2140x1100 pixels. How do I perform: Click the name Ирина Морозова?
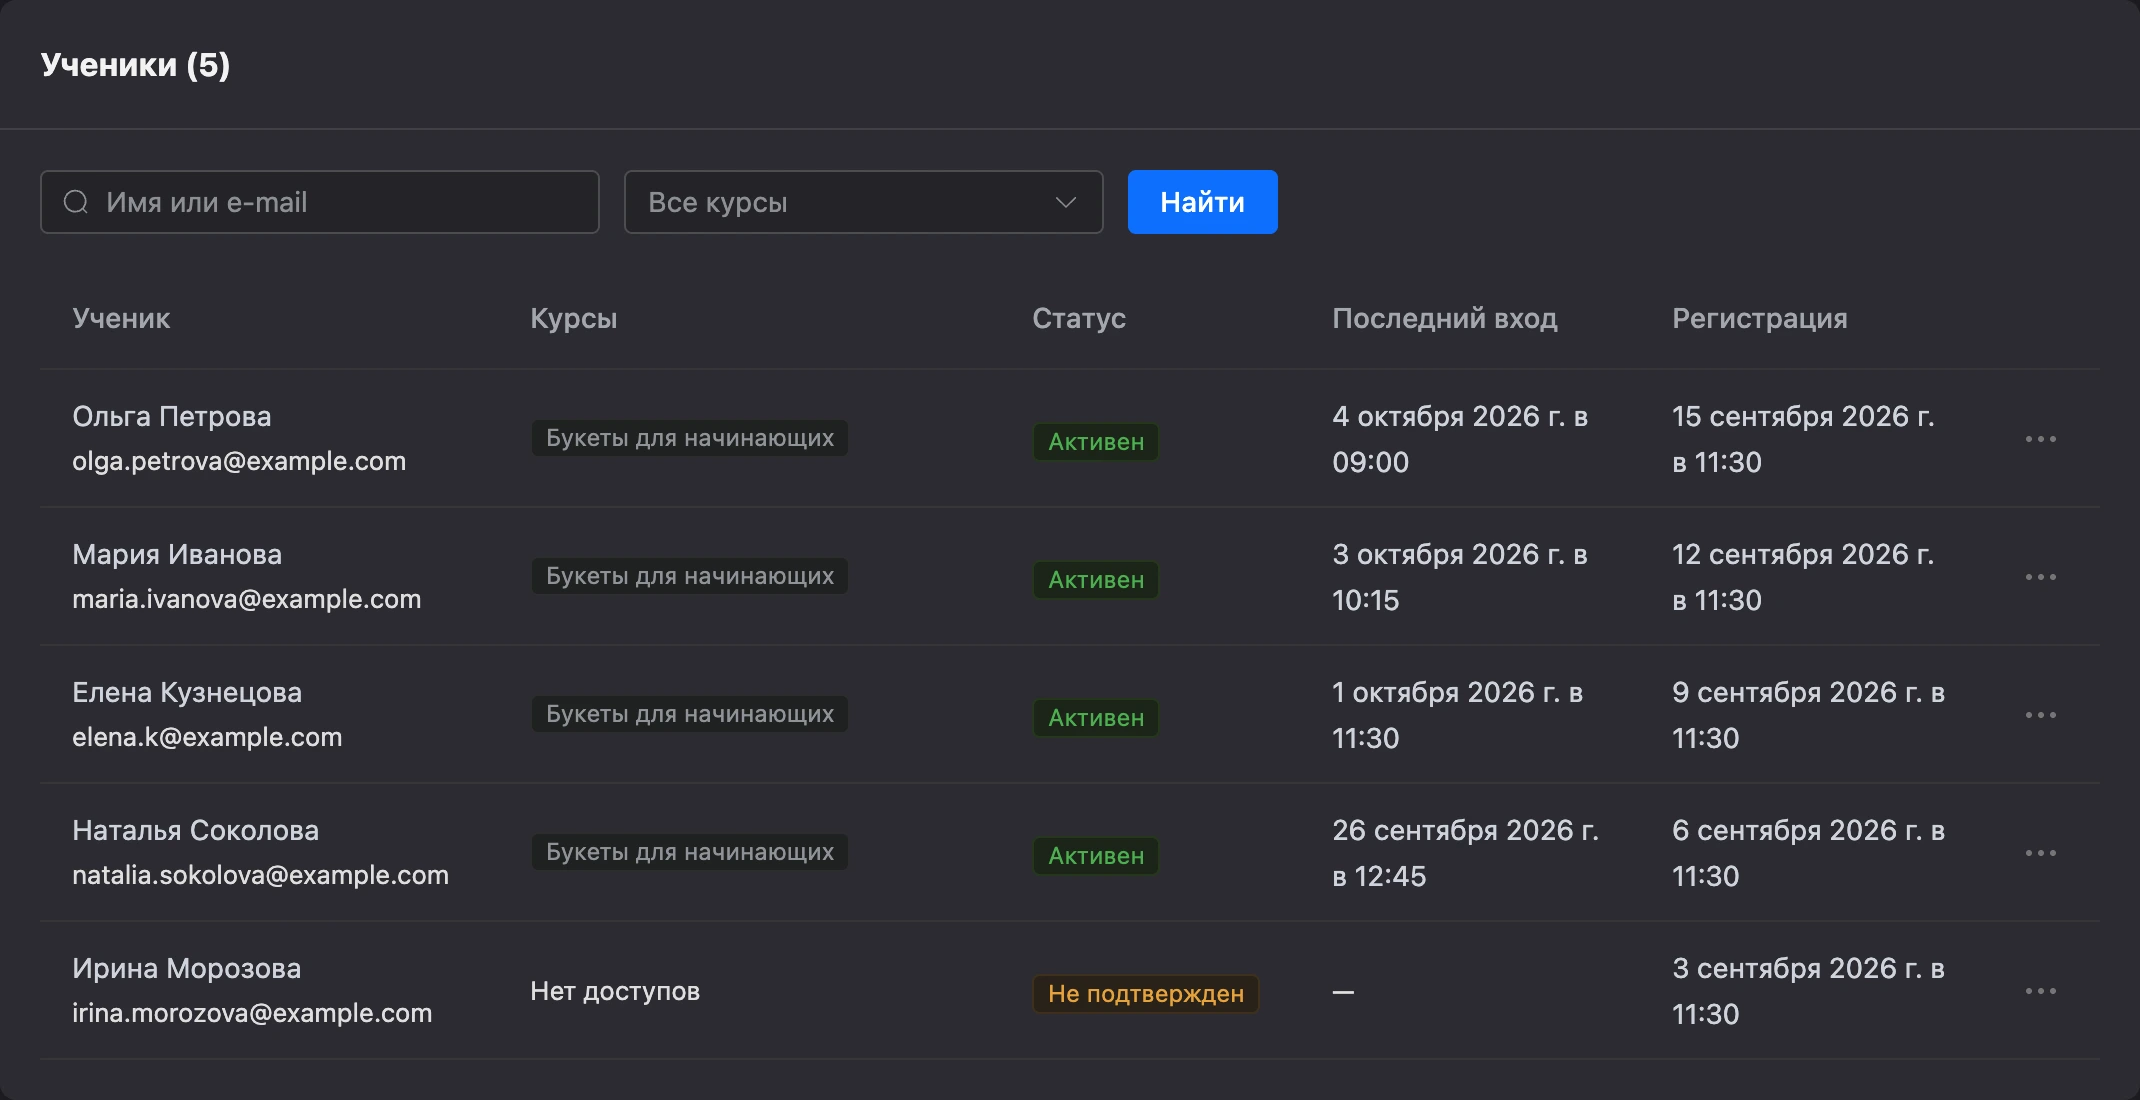tap(187, 968)
